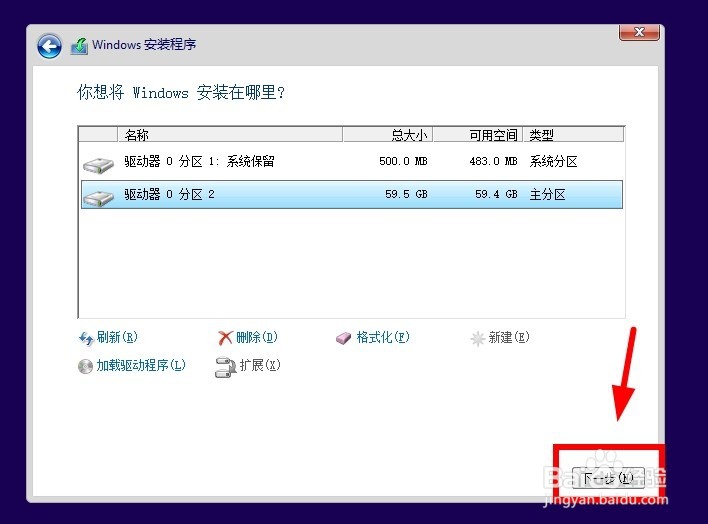Delete the partition with 删除(D)
This screenshot has height=524, width=708.
tap(256, 337)
